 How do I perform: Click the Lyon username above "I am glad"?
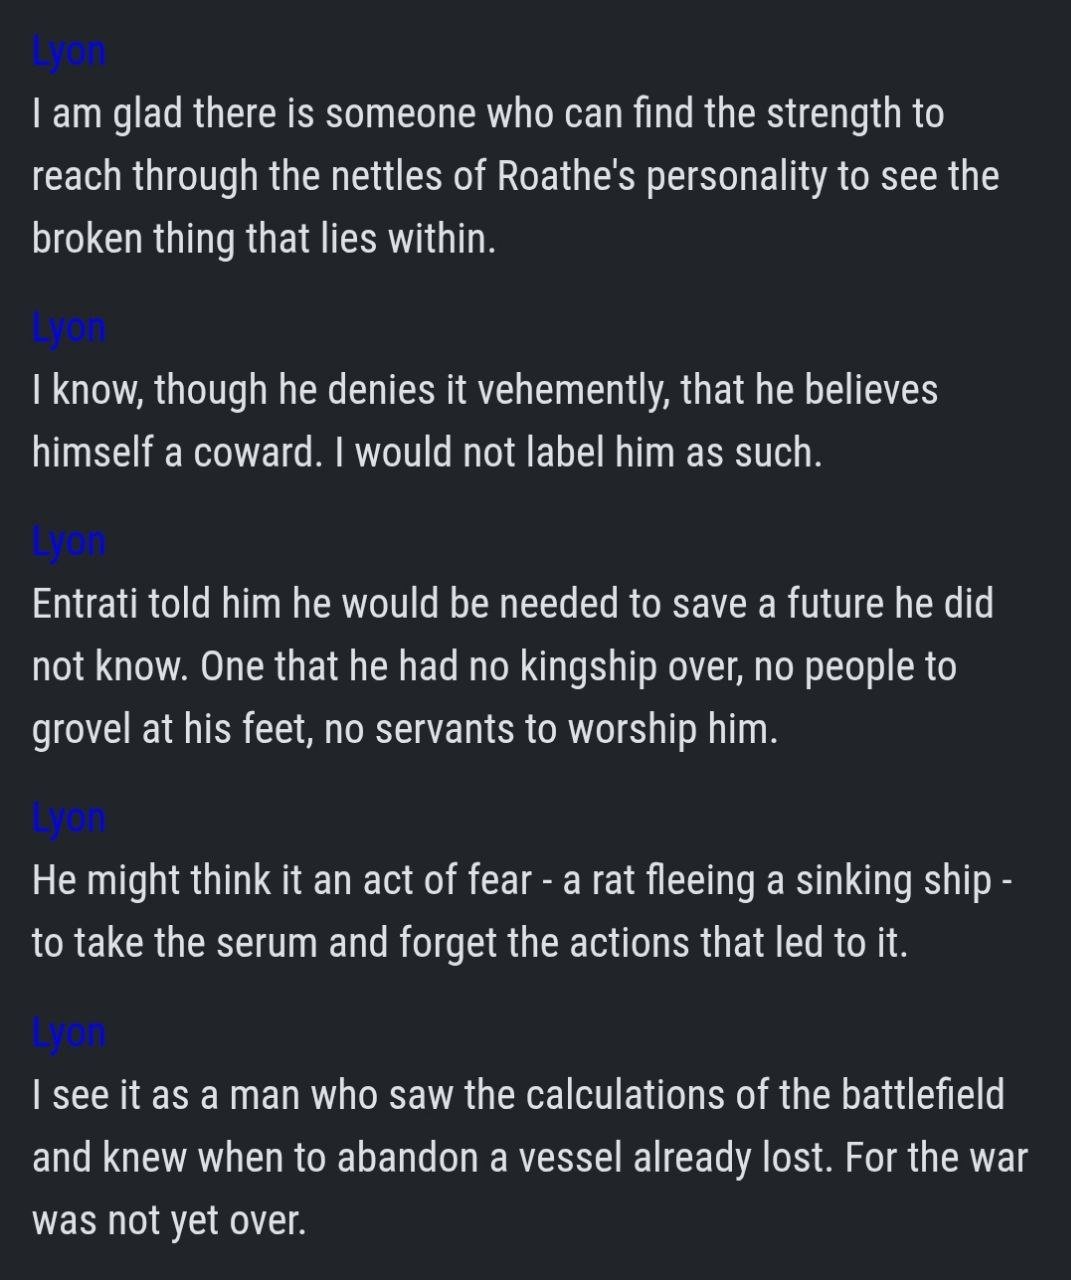[68, 52]
